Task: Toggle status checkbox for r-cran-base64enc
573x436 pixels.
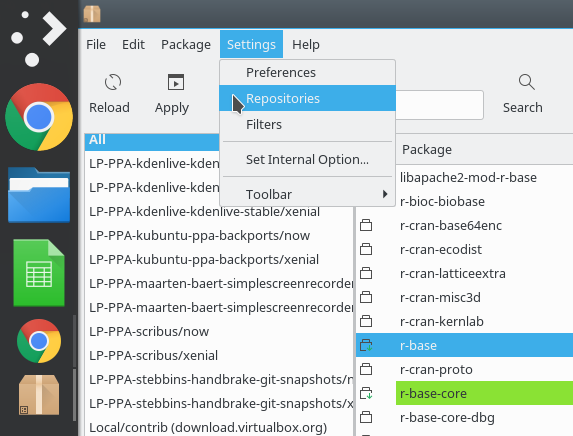Action: pyautogui.click(x=366, y=225)
